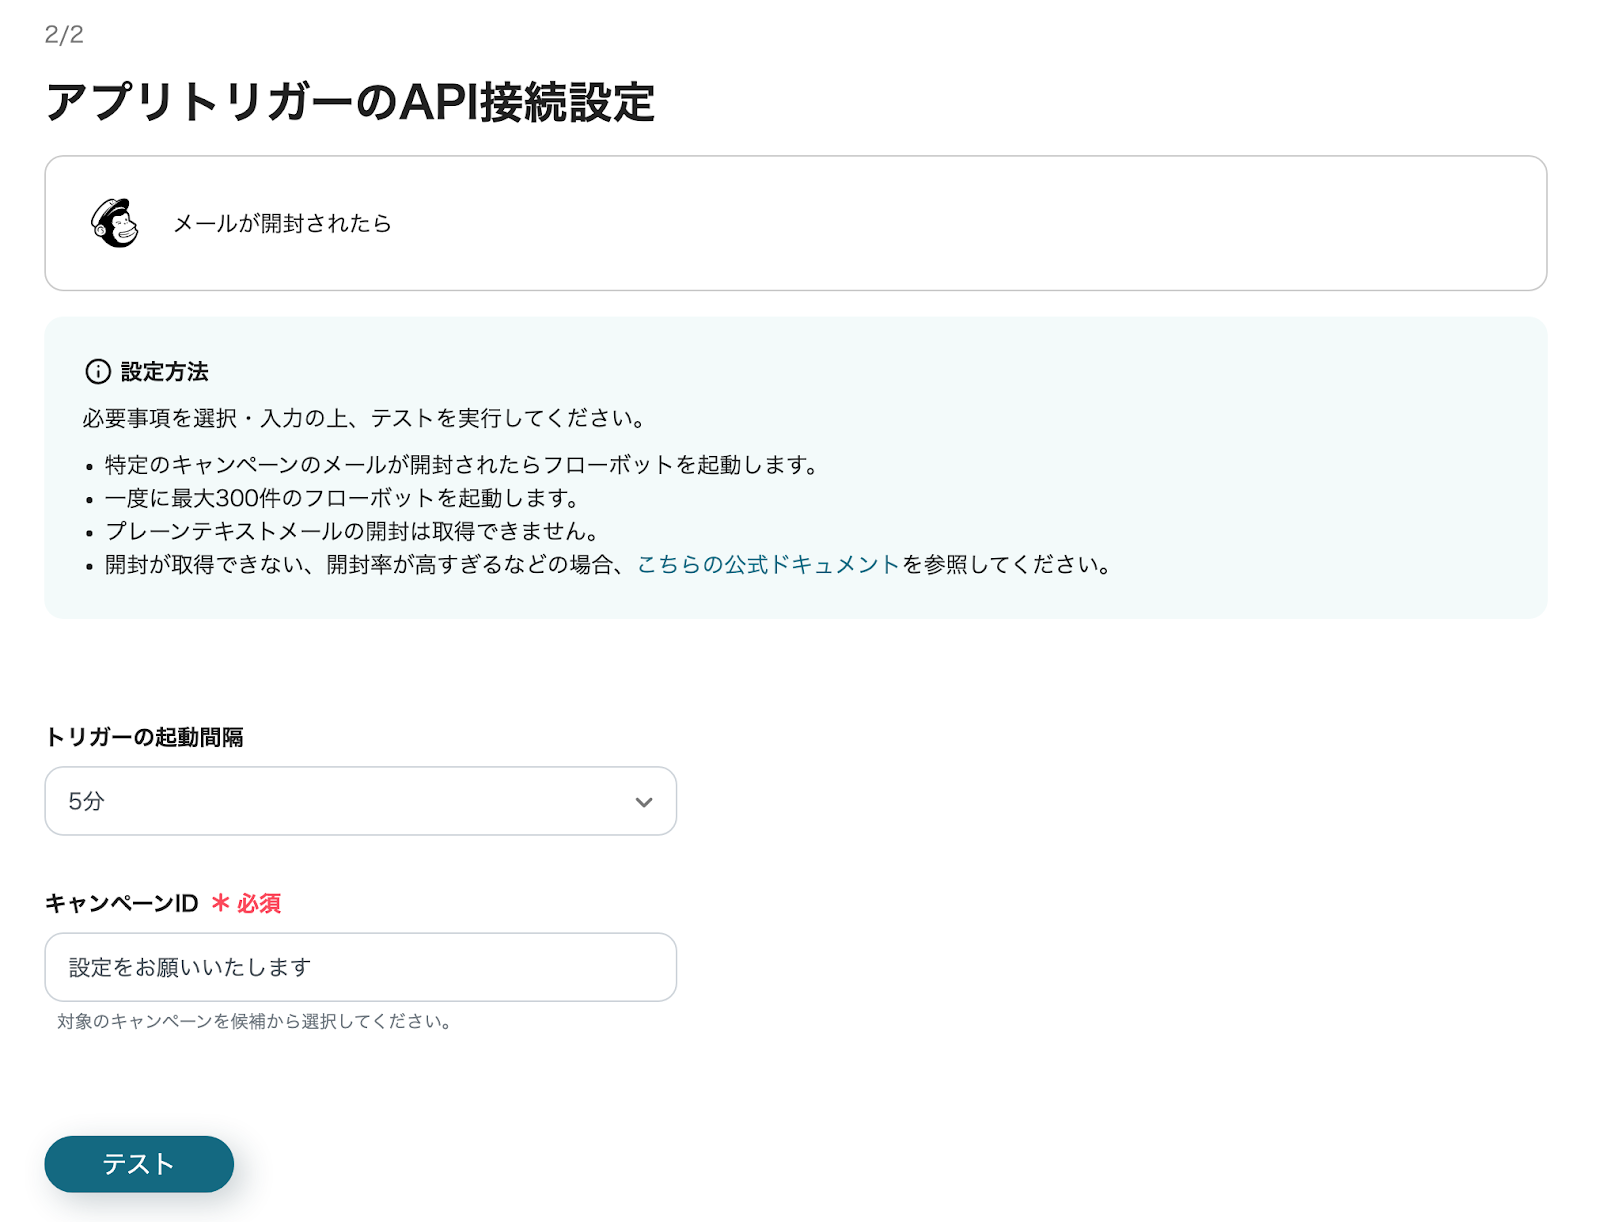This screenshot has width=1600, height=1222.
Task: Click the chevron arrow in the 5分 dropdown
Action: (644, 802)
